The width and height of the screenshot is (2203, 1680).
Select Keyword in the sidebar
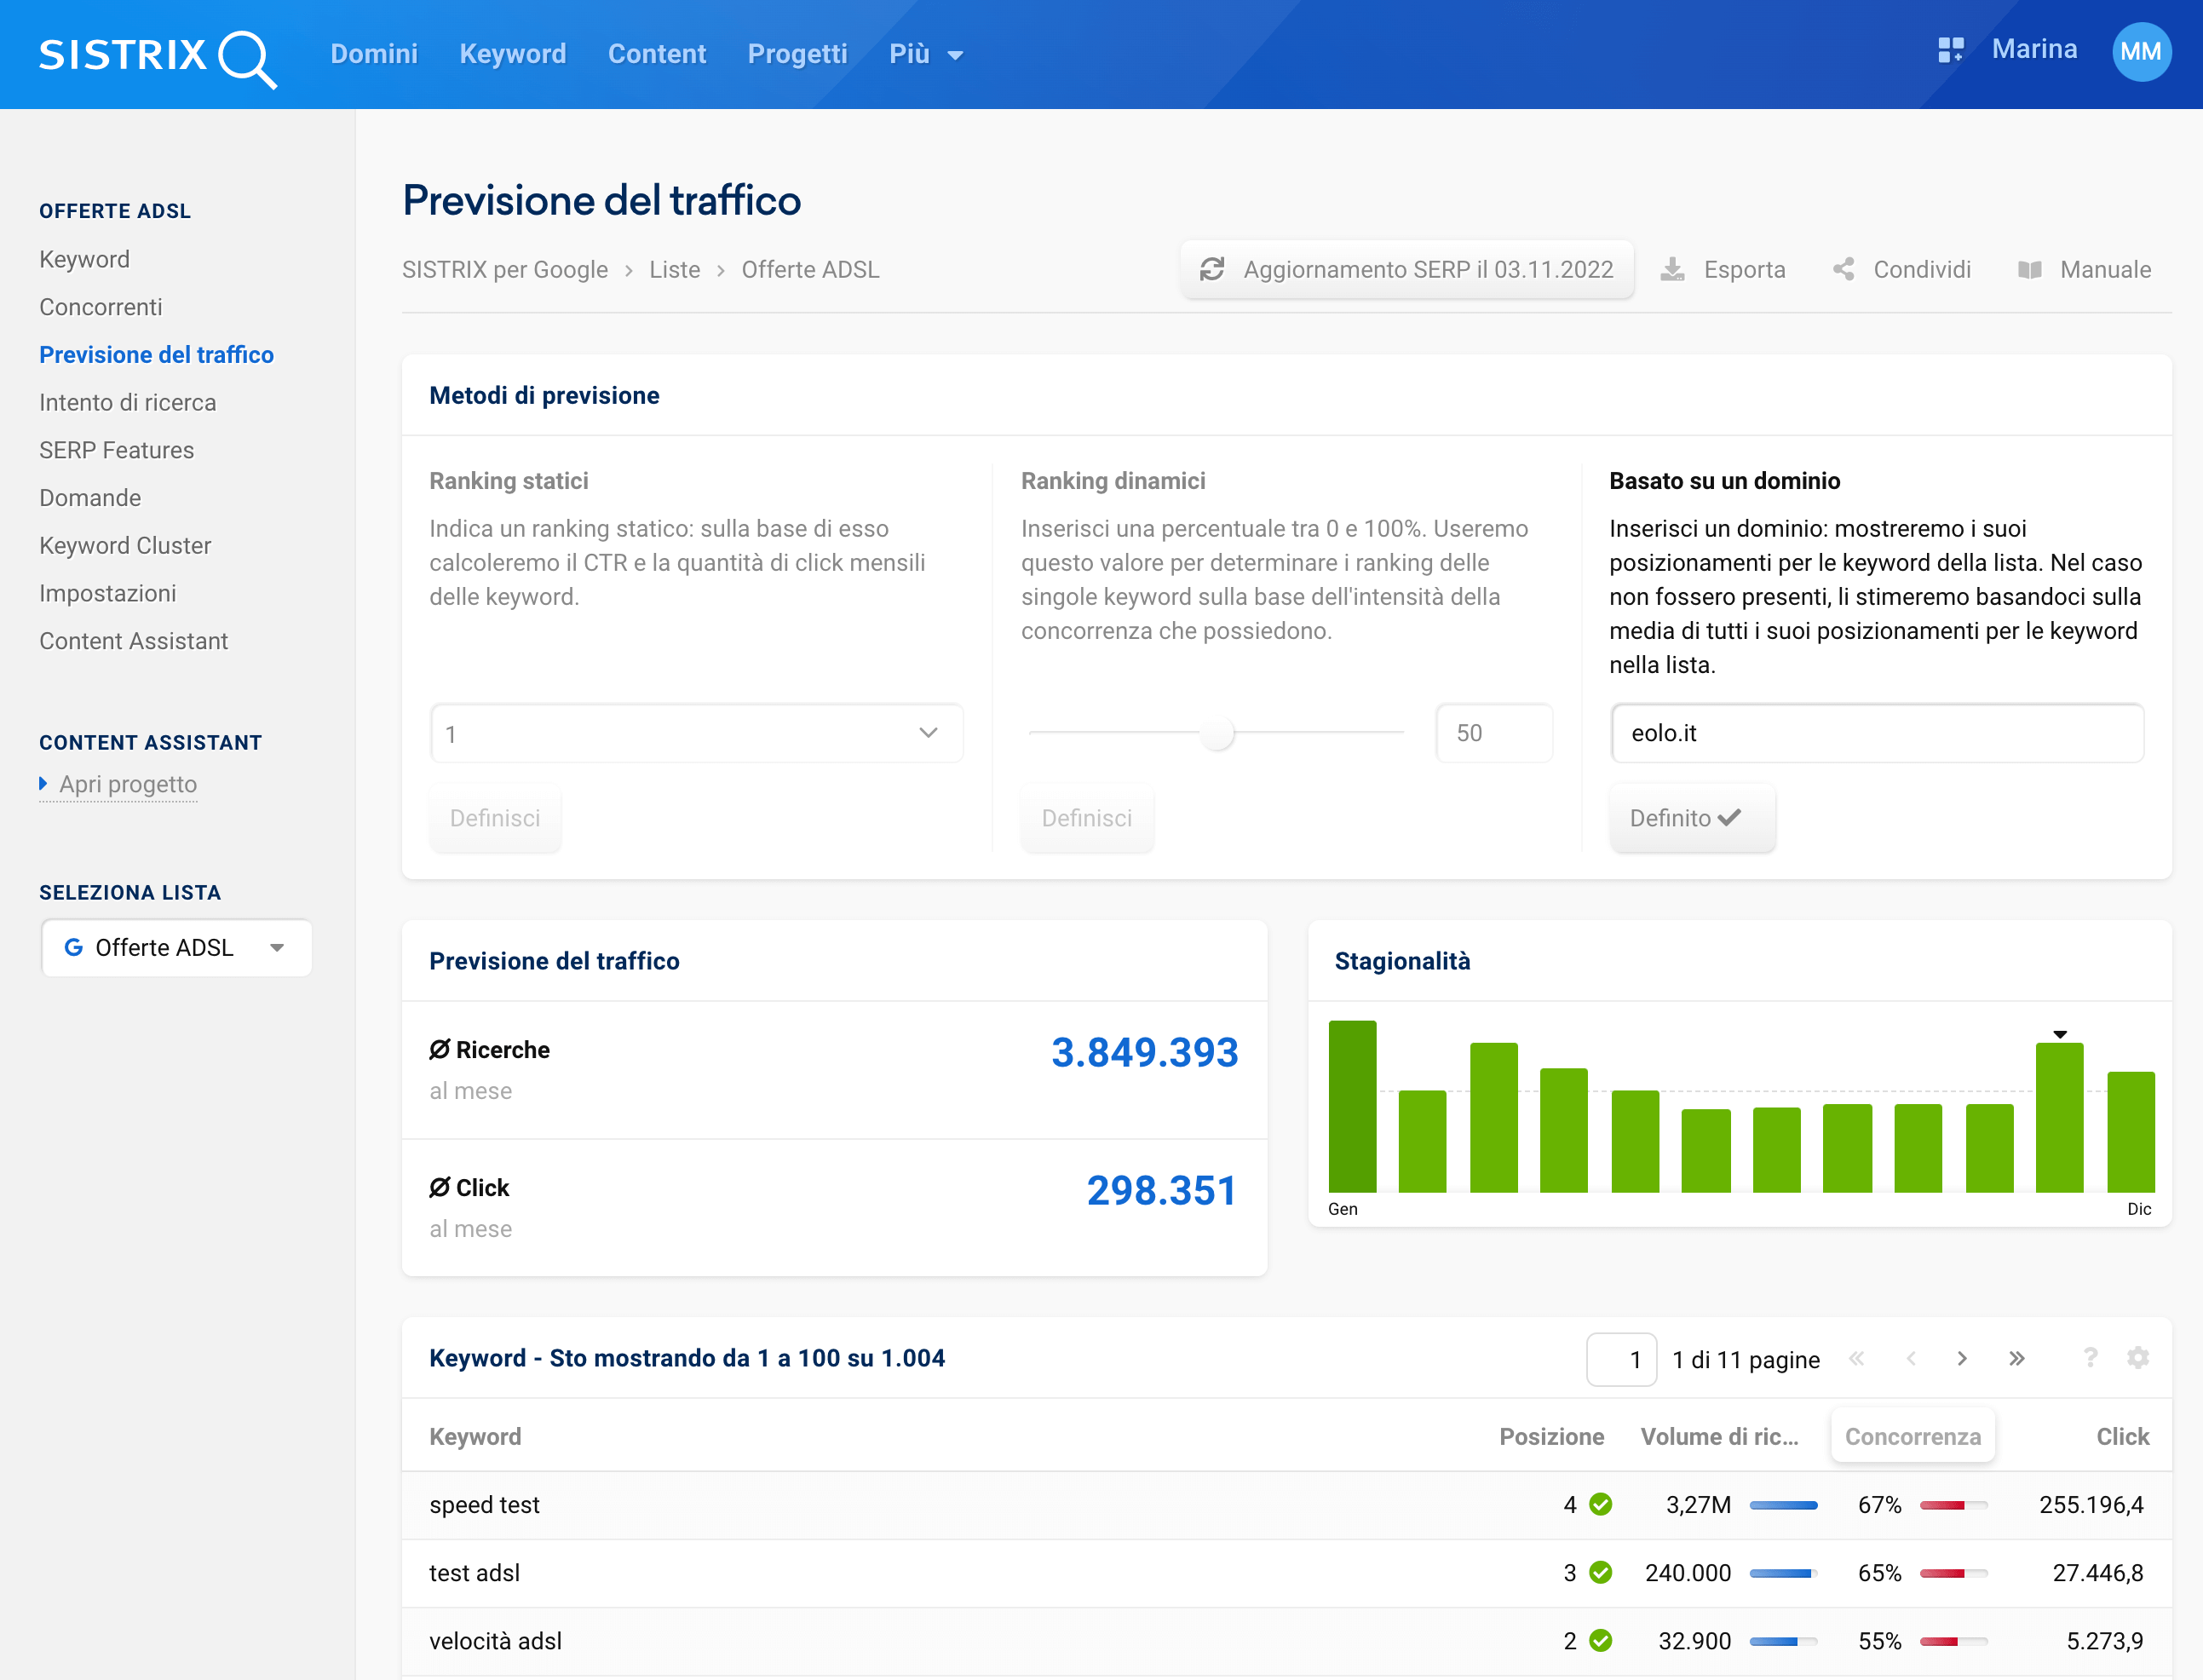point(85,259)
